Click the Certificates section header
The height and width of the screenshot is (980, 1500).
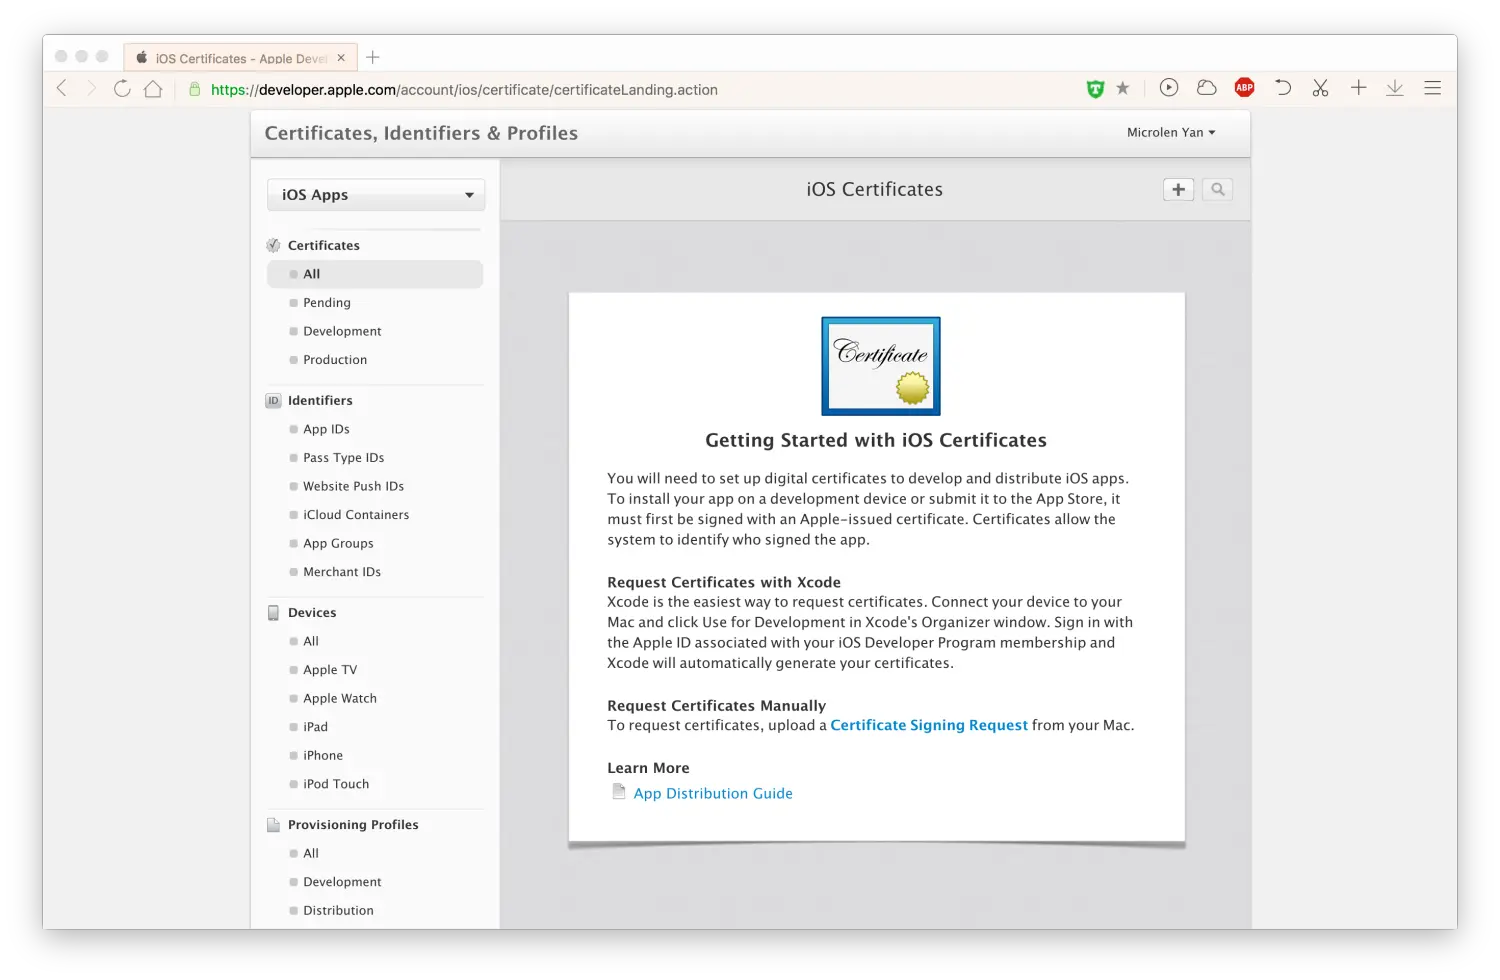tap(323, 245)
